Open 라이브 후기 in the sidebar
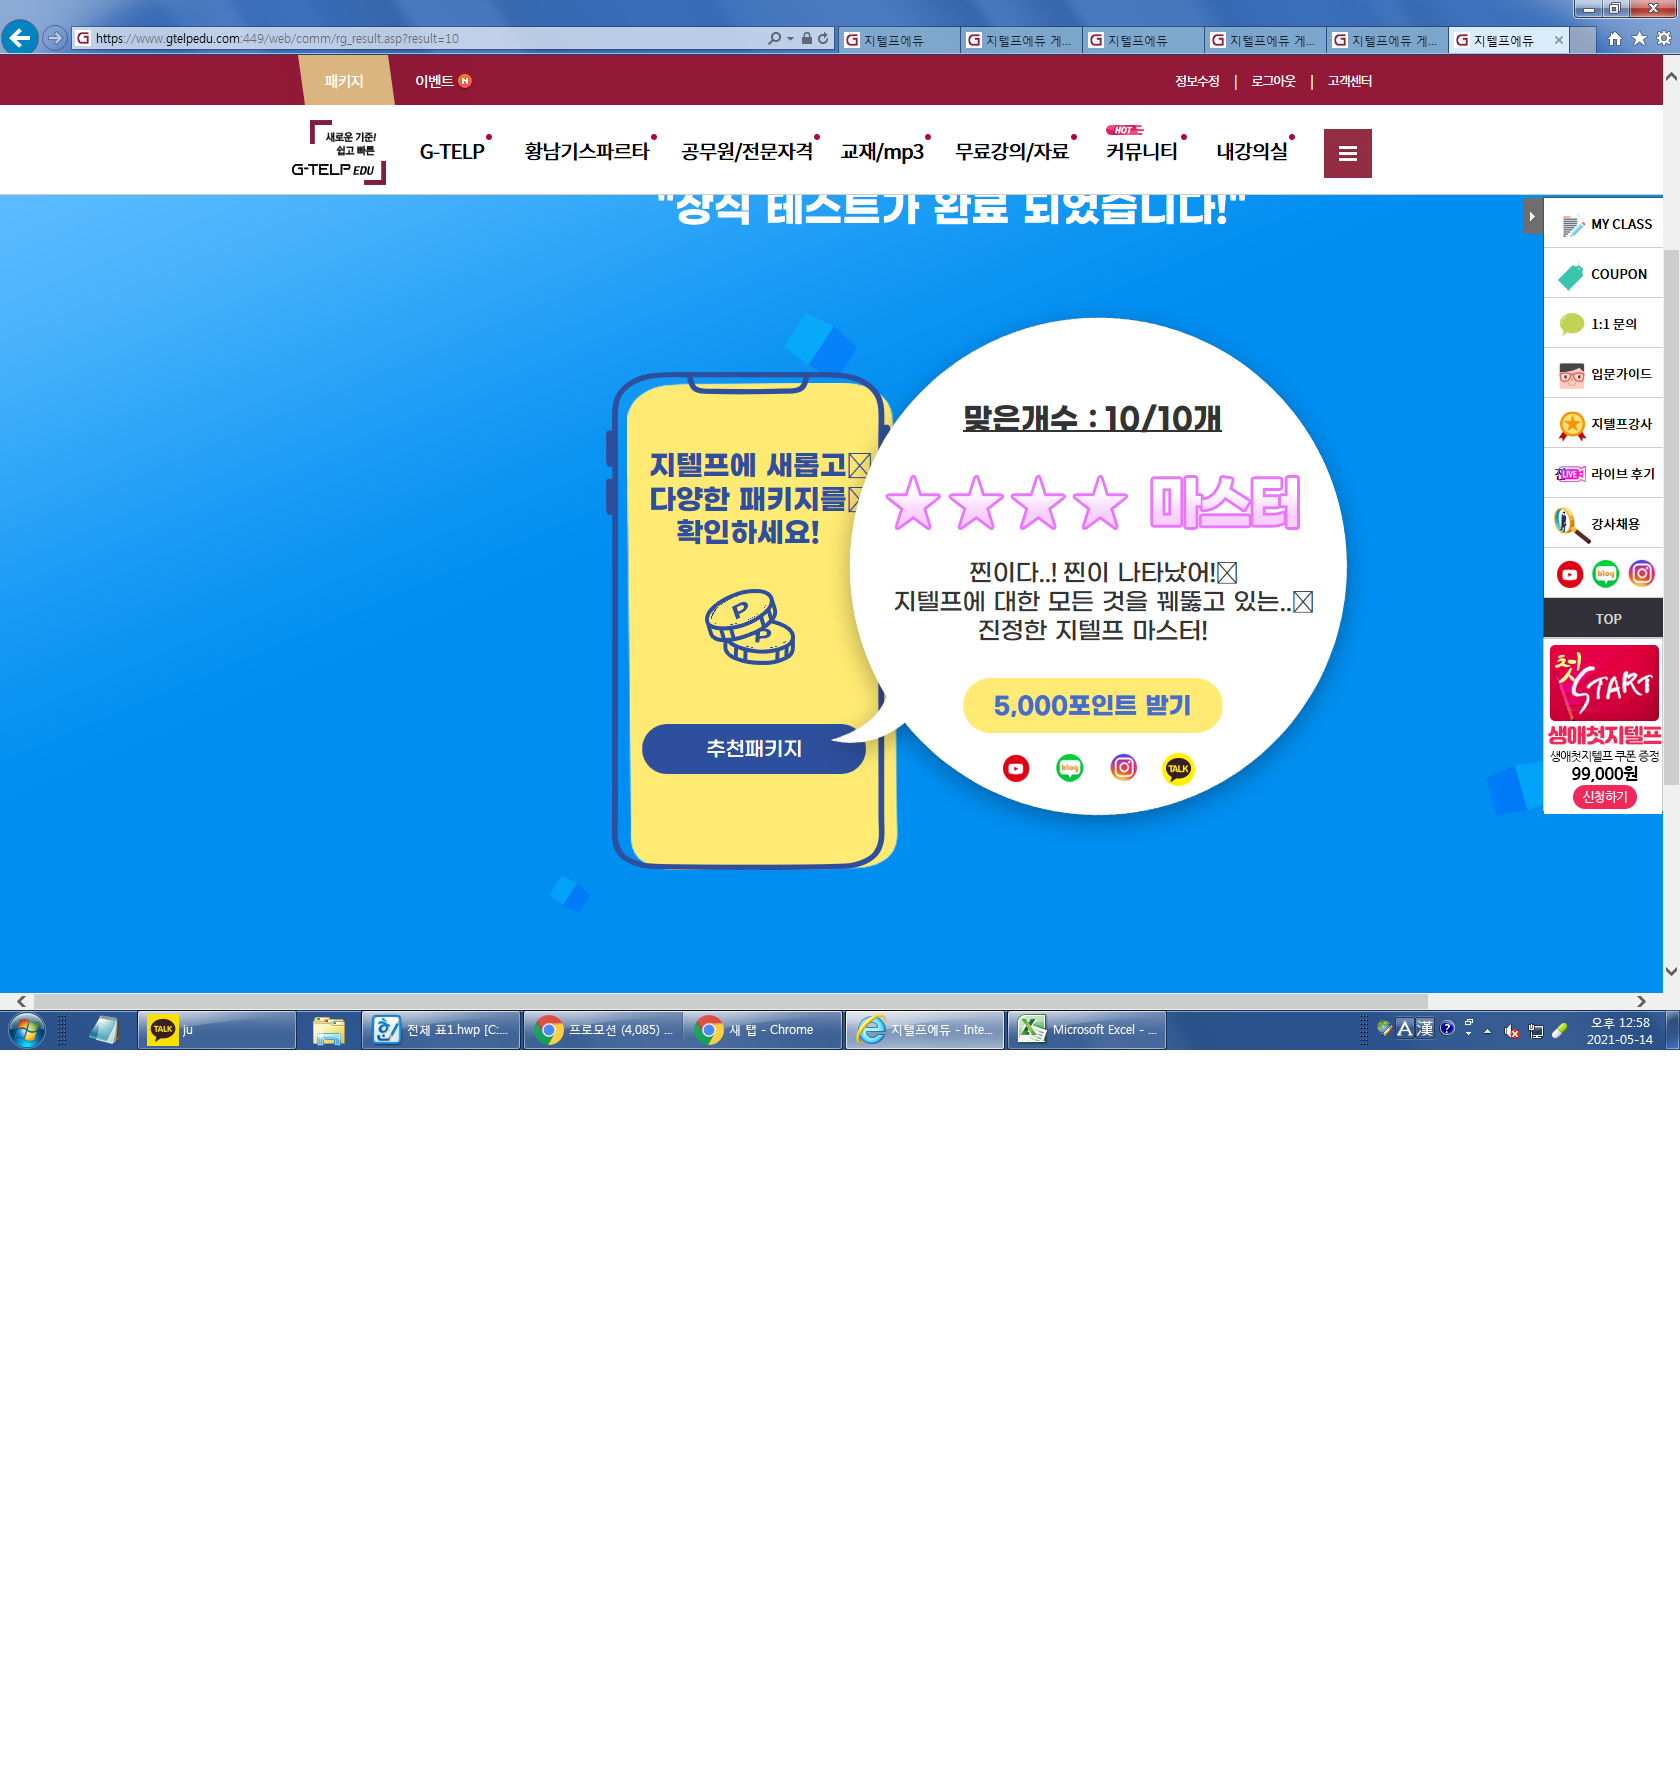 click(x=1604, y=474)
